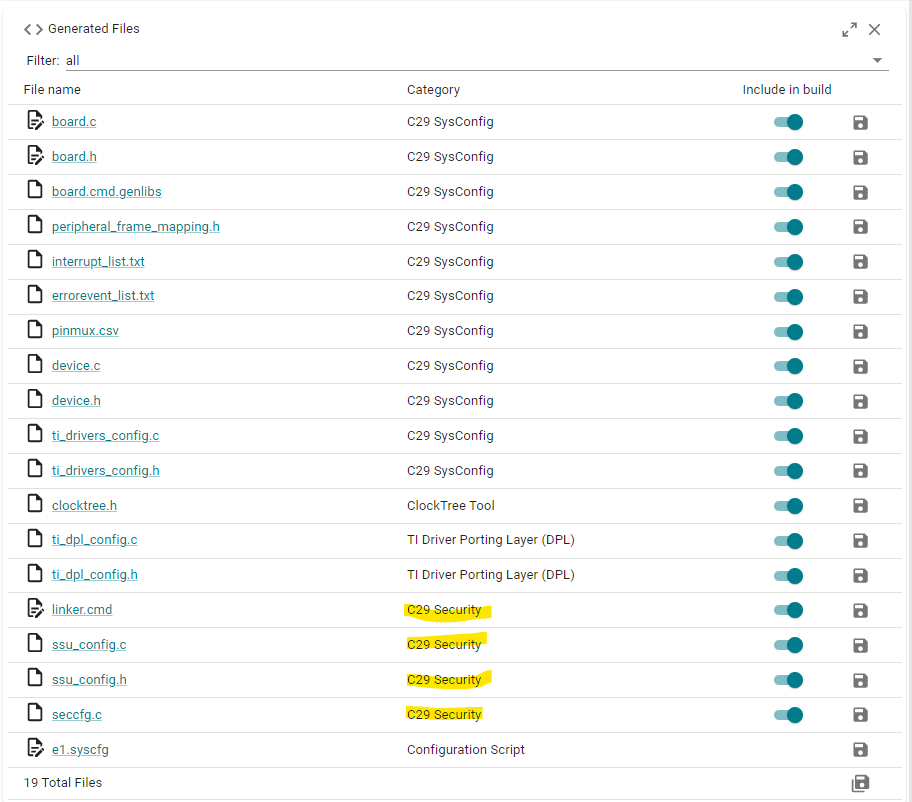Screen dimensions: 912x802
Task: Open the ti_drivers_config.c link
Action: click(105, 436)
